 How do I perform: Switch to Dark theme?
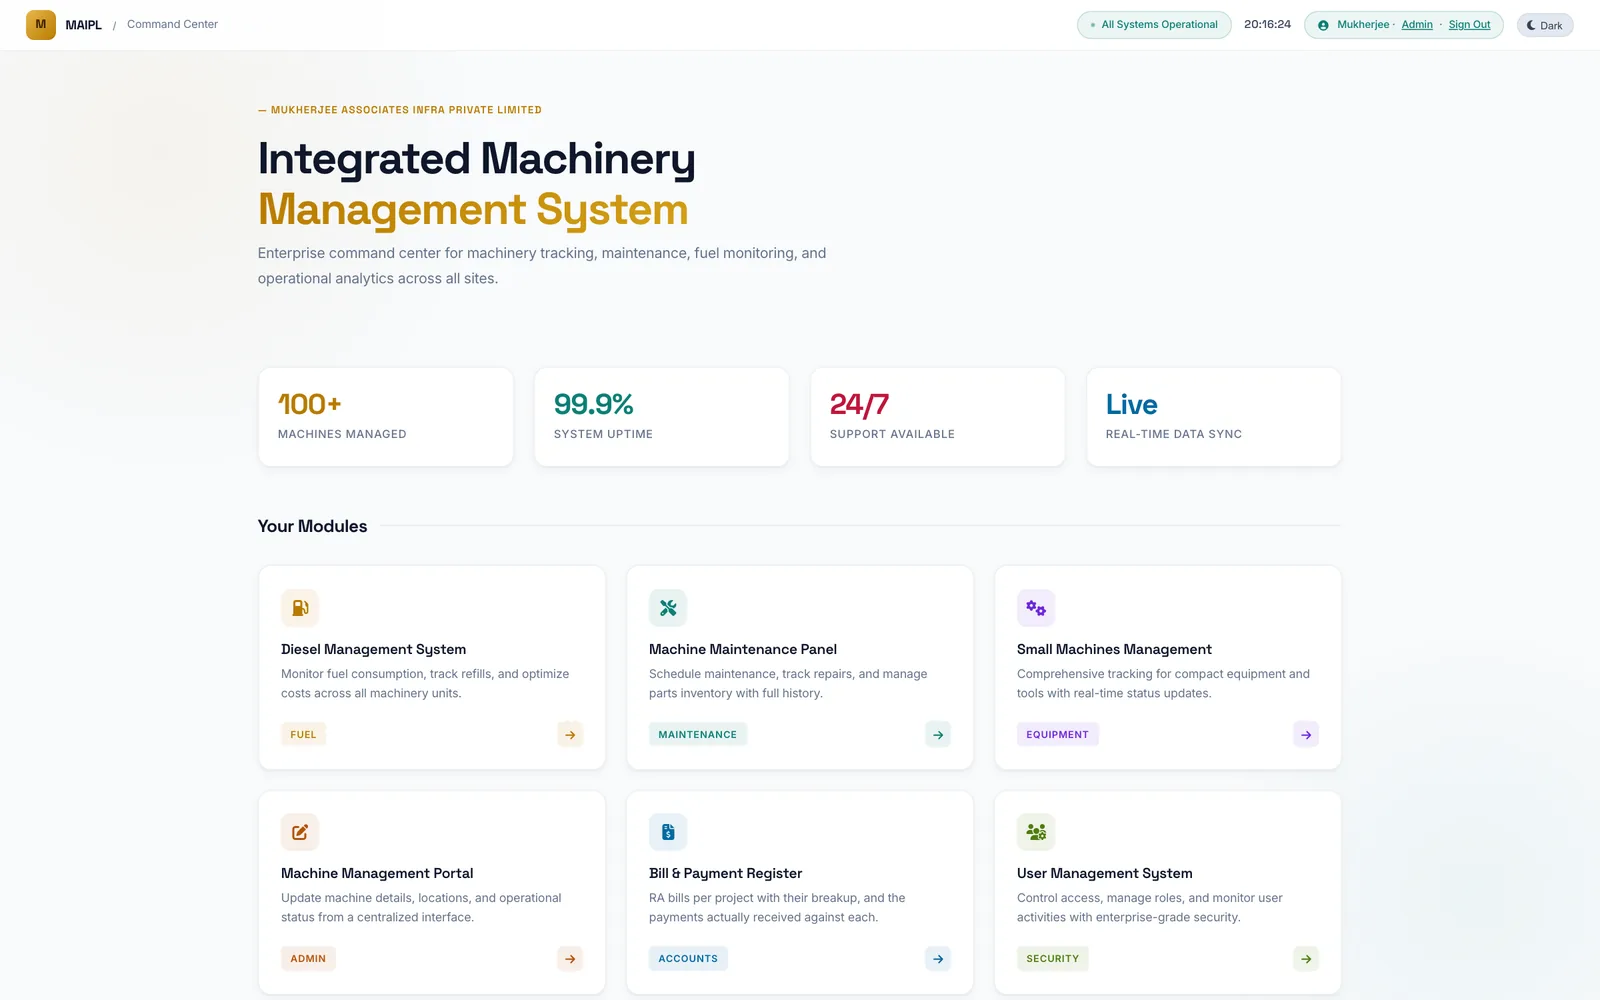[x=1545, y=25]
